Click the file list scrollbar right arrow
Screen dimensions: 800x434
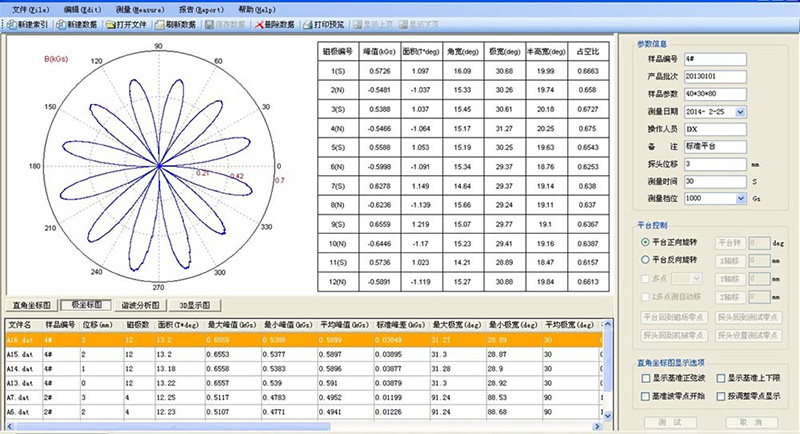coord(596,426)
